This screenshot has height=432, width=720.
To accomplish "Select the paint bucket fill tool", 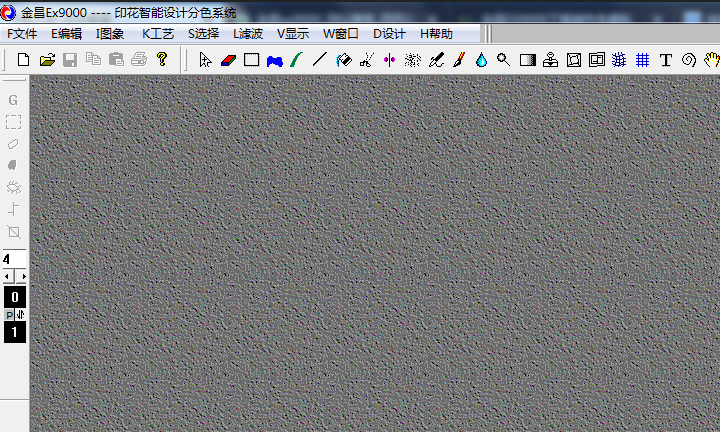I will (343, 60).
